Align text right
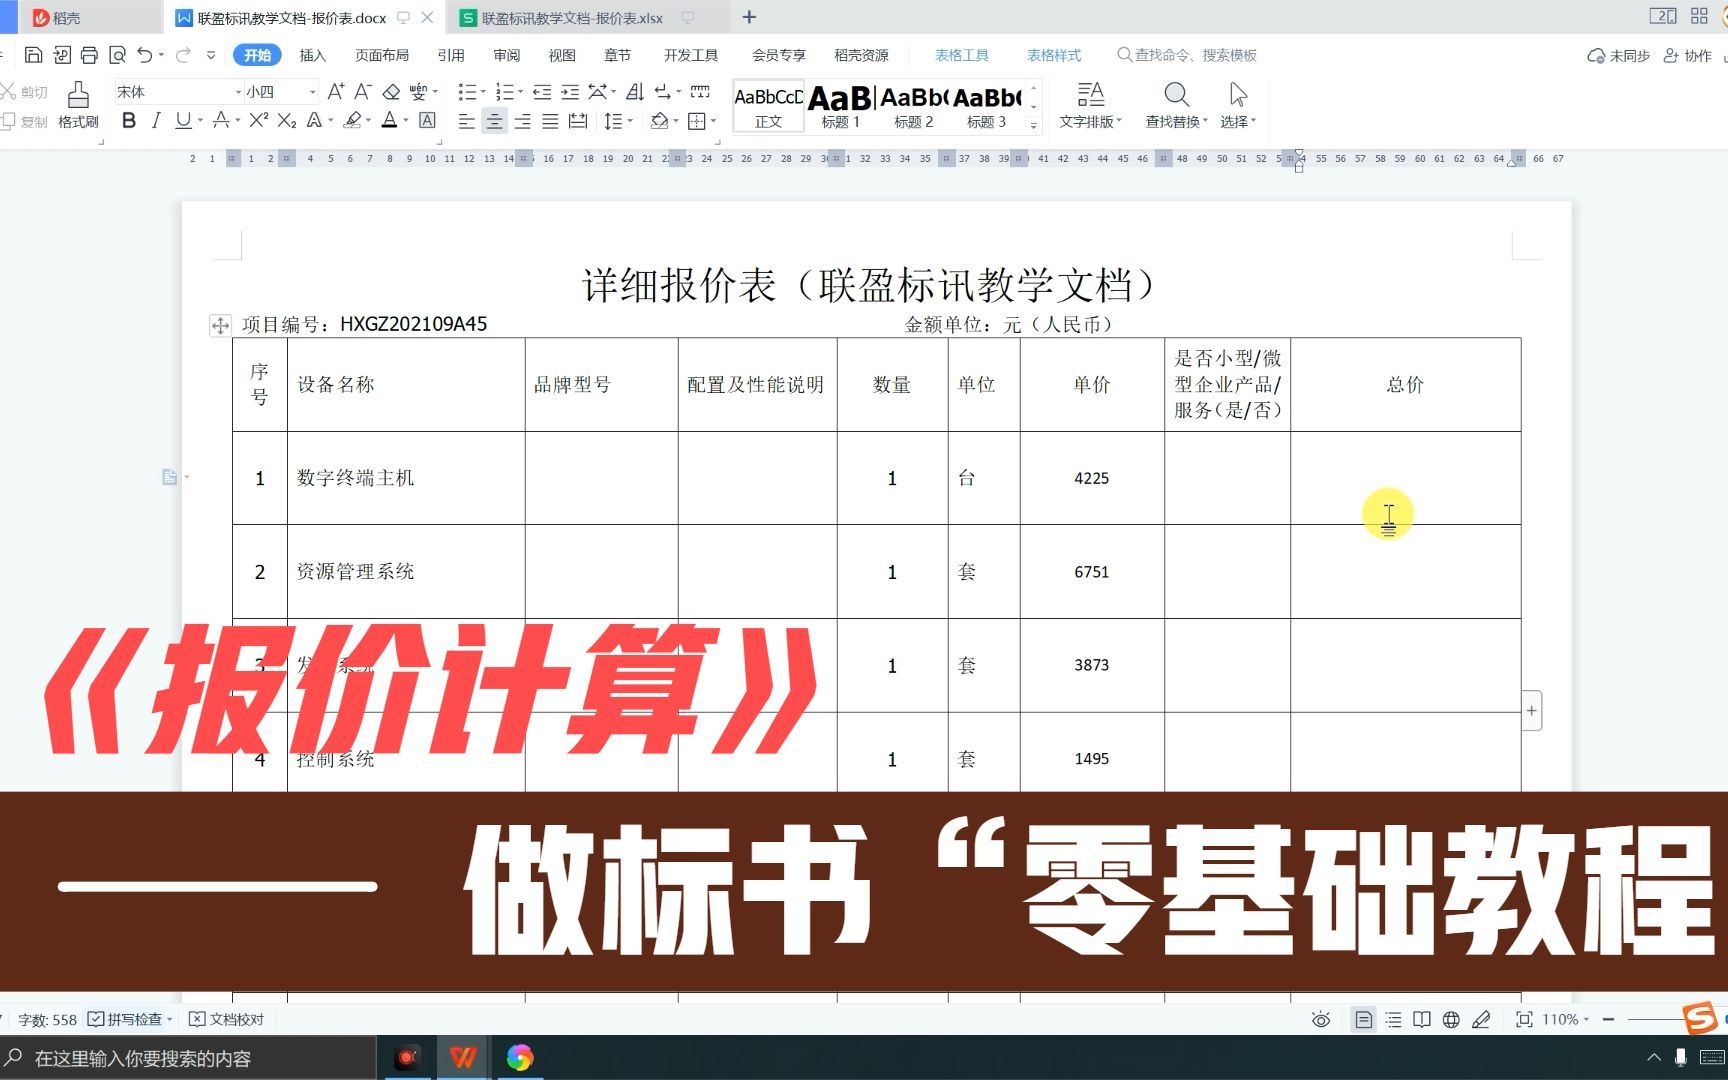This screenshot has height=1080, width=1728. pyautogui.click(x=522, y=121)
